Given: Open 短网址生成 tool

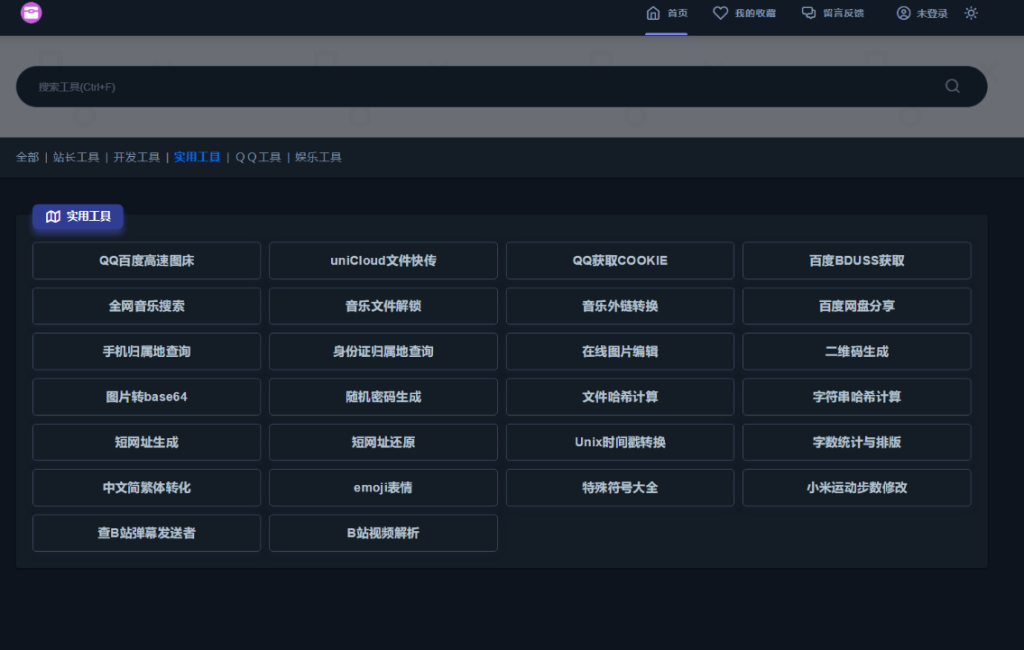Looking at the screenshot, I should click(x=146, y=442).
